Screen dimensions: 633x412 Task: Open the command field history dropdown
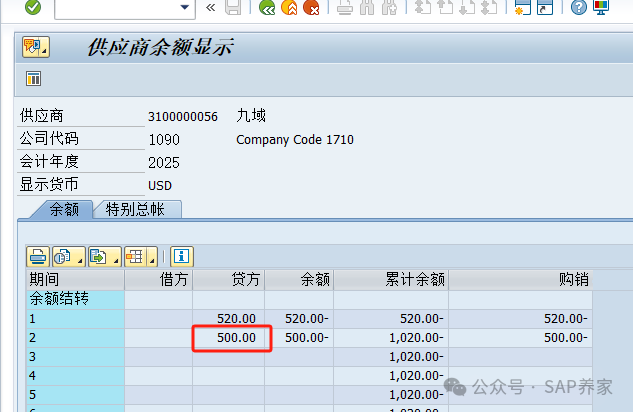(x=185, y=7)
